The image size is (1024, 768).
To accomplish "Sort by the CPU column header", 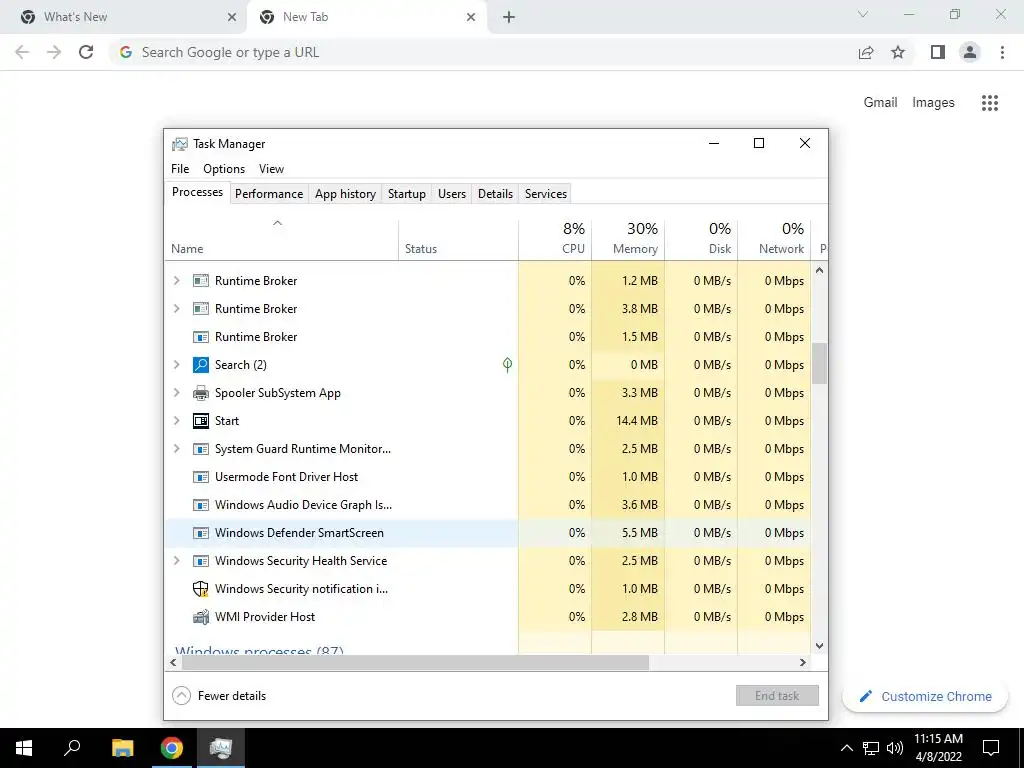I will coord(555,239).
